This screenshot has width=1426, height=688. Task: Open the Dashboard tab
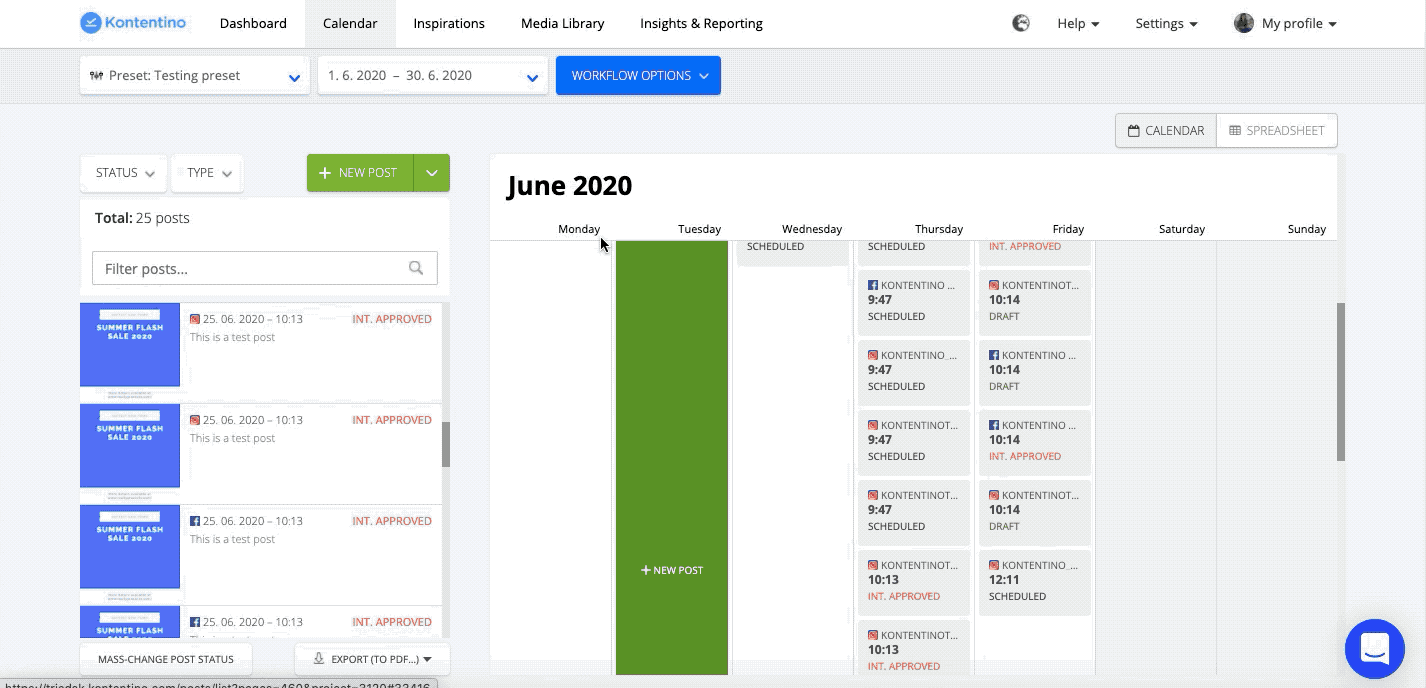(253, 23)
